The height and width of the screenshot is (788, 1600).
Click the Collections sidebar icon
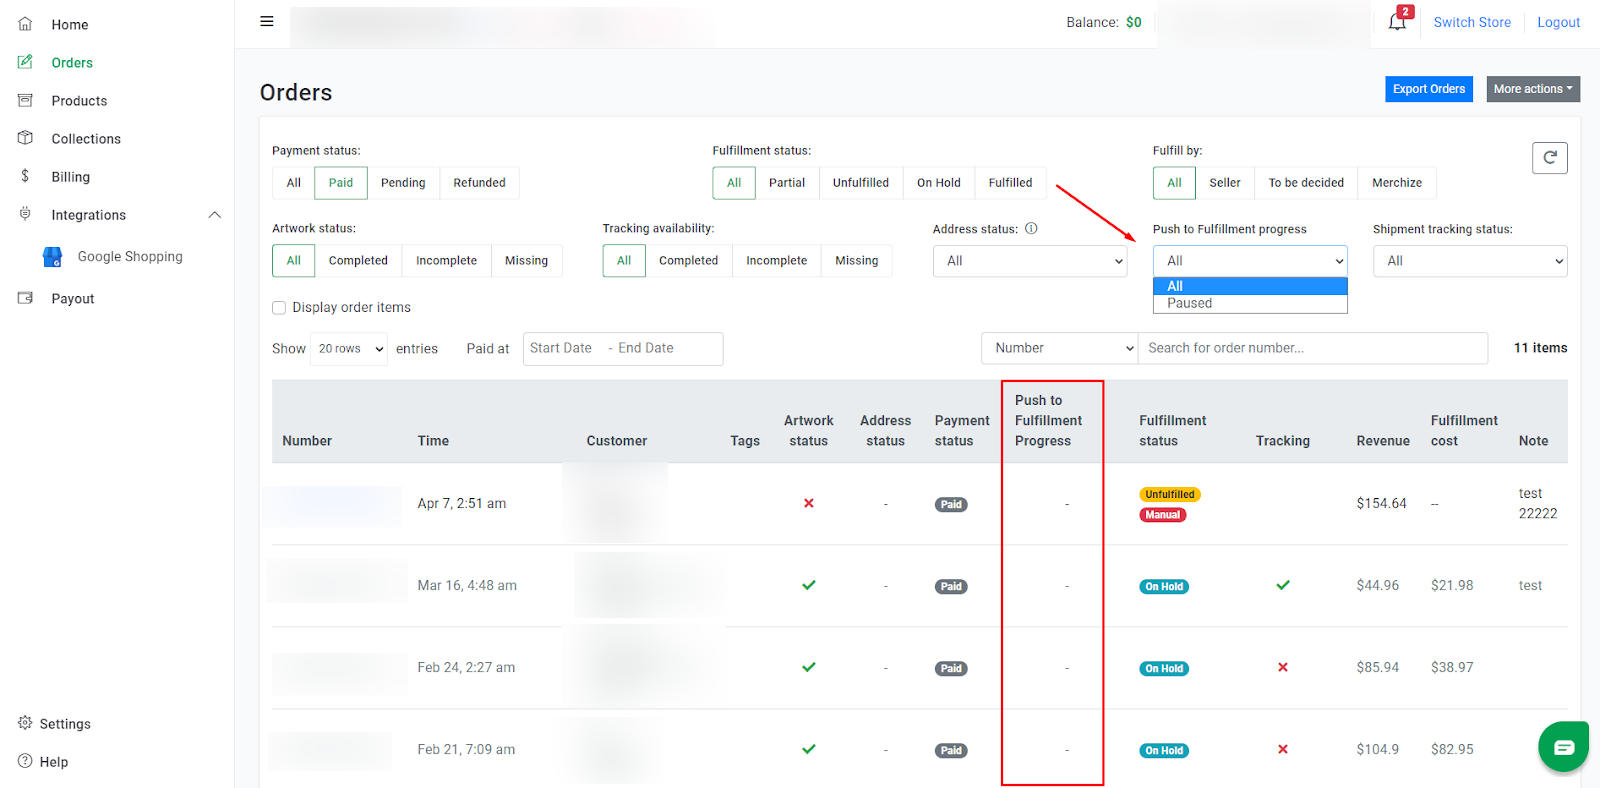coord(26,138)
